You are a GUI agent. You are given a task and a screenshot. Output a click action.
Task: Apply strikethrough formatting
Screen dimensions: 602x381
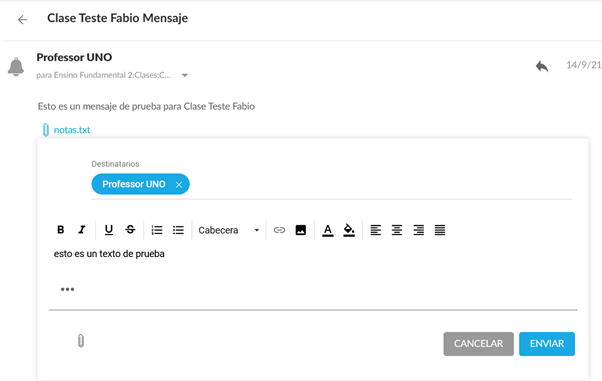tap(130, 230)
